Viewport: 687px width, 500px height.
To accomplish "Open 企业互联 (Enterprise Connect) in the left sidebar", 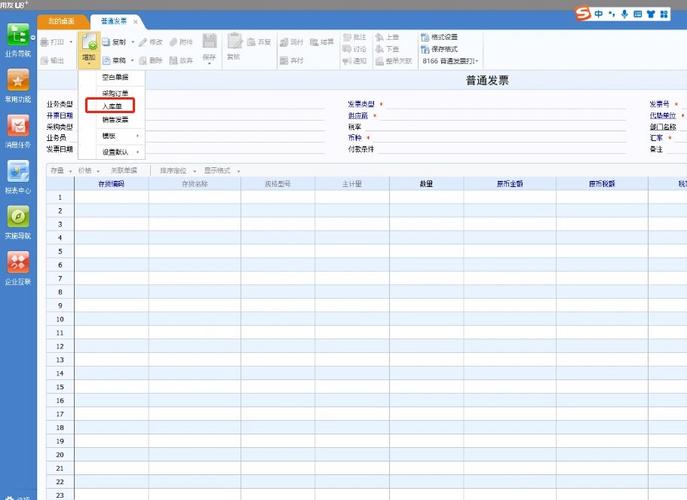I will pyautogui.click(x=18, y=268).
